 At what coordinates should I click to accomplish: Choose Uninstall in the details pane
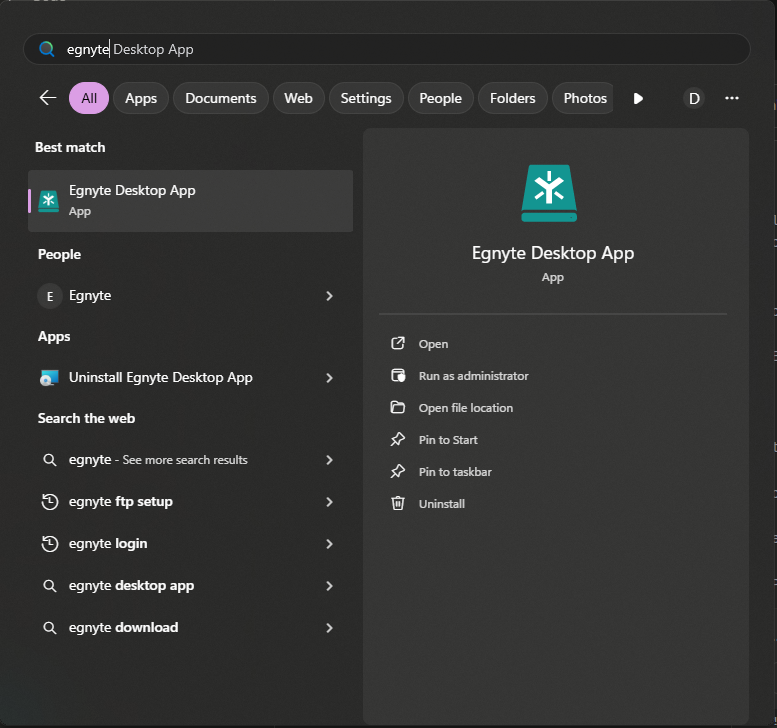[x=442, y=504]
